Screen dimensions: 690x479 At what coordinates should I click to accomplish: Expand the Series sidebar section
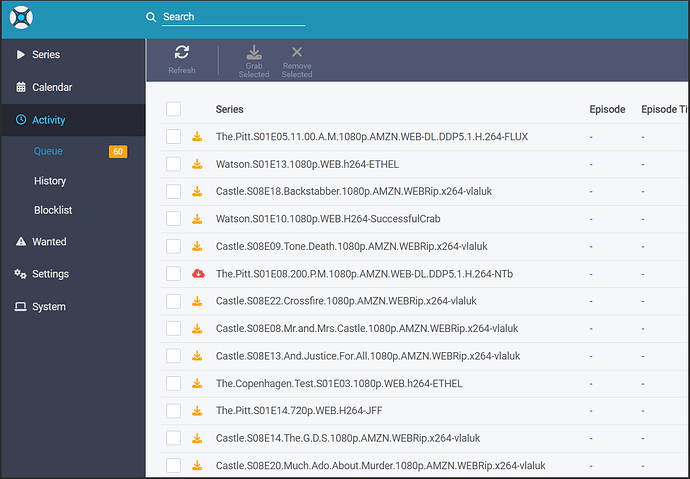point(46,55)
